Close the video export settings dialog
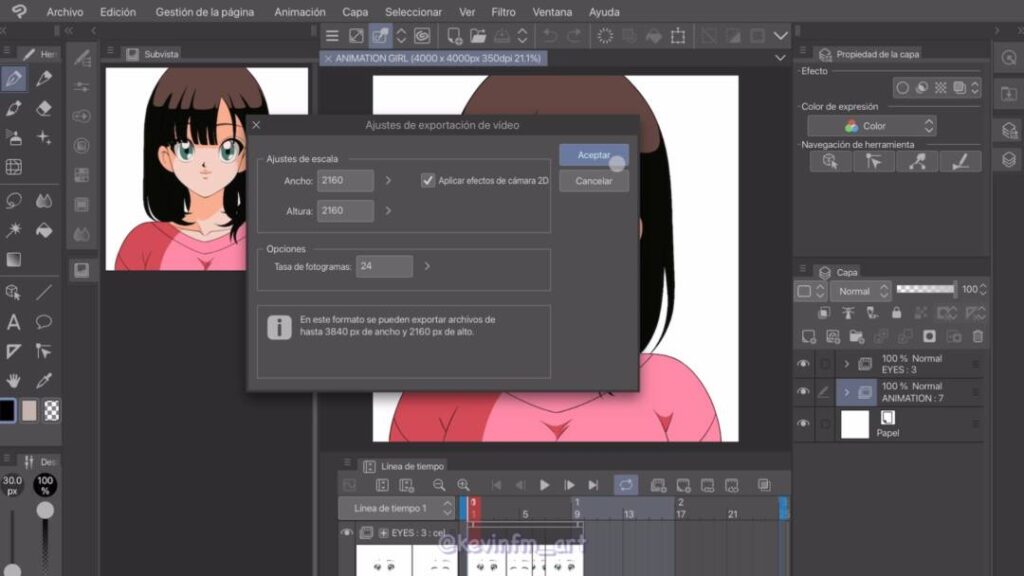1024x576 pixels. click(256, 125)
